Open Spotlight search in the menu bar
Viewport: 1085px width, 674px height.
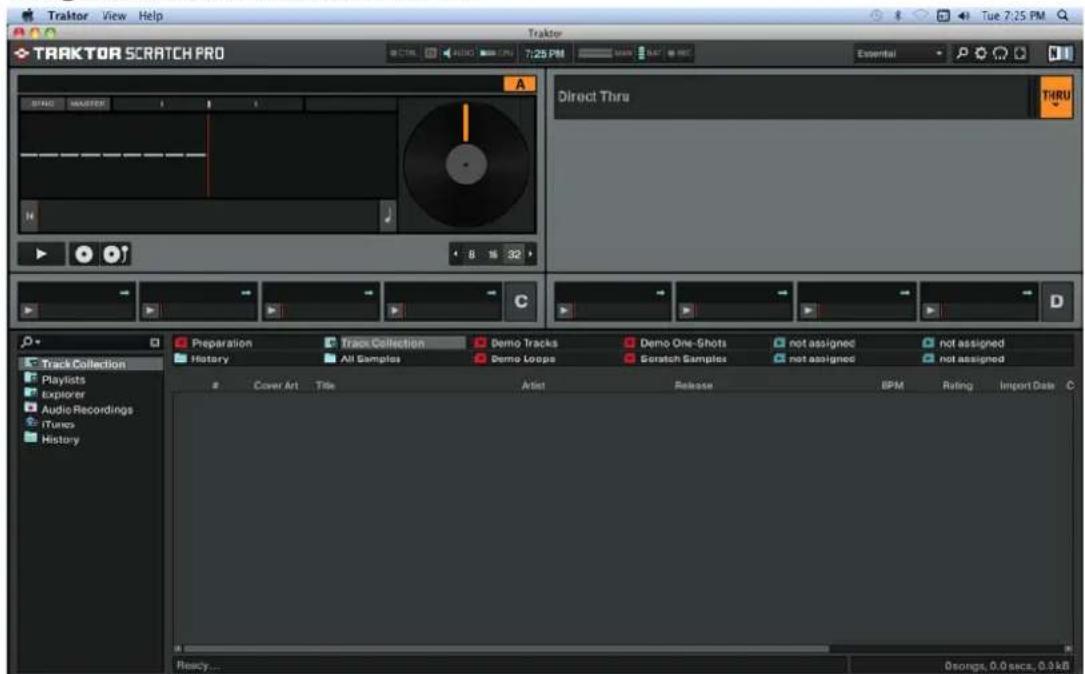1063,15
